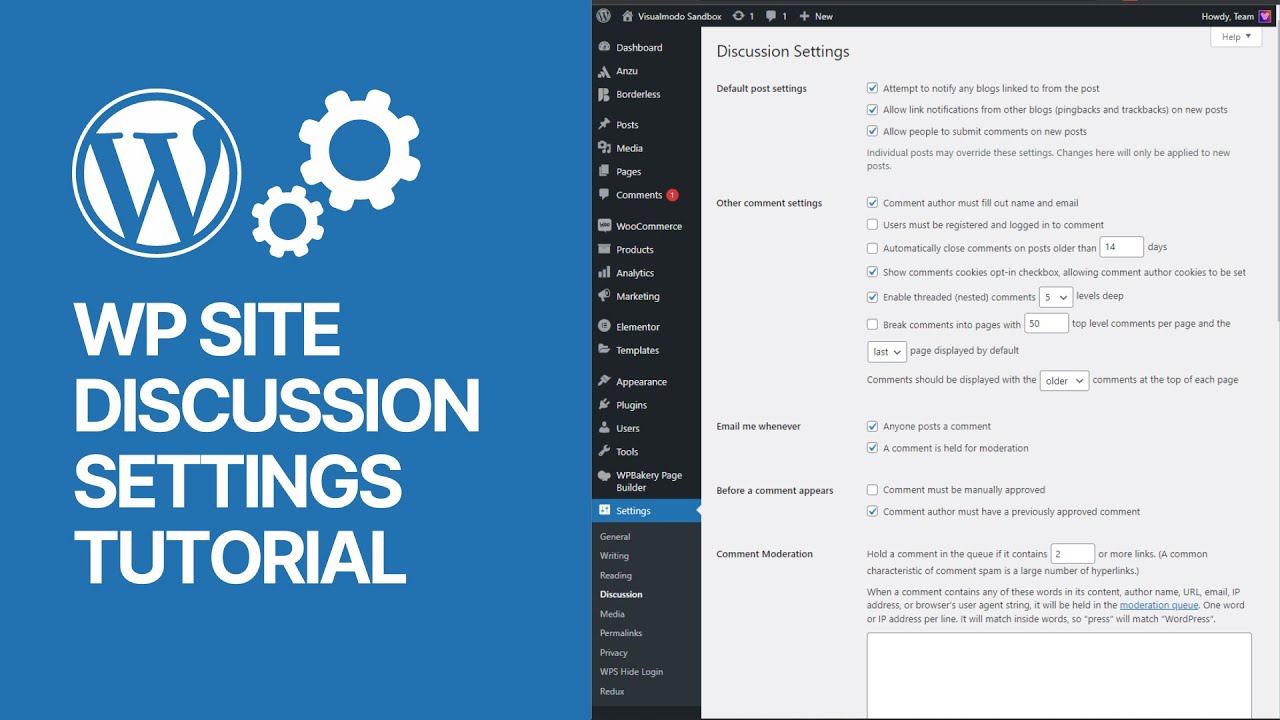
Task: Toggle Anyone posts a comment email checkbox
Action: point(872,426)
